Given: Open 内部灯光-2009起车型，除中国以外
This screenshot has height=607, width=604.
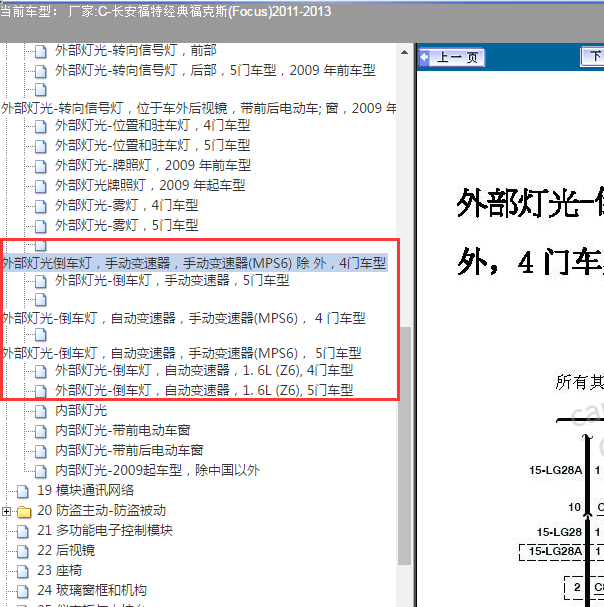Looking at the screenshot, I should pyautogui.click(x=158, y=470).
